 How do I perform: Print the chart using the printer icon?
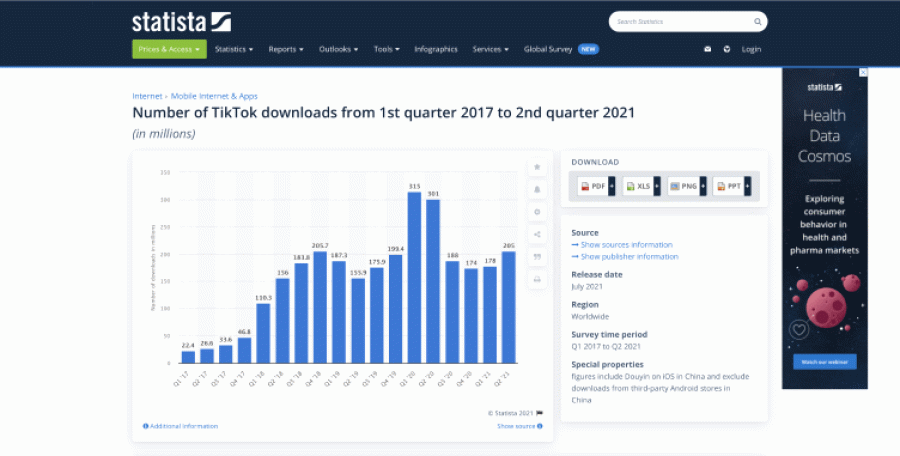(x=537, y=279)
